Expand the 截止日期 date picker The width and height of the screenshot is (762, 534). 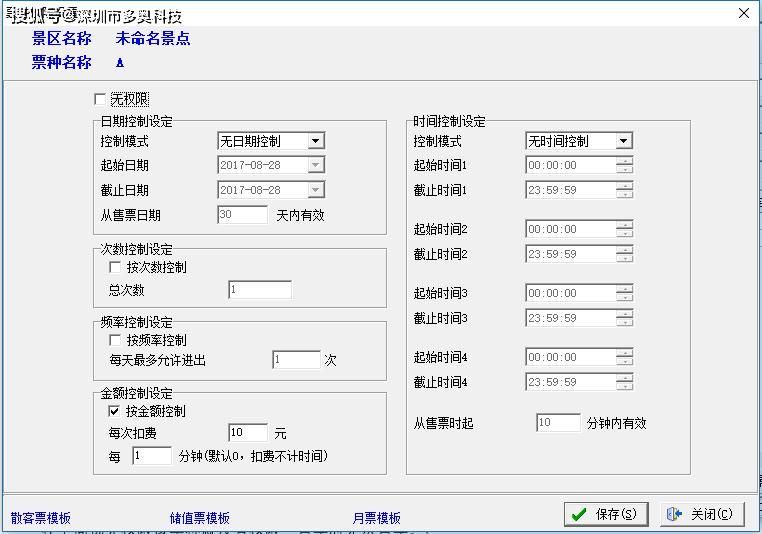click(x=315, y=190)
